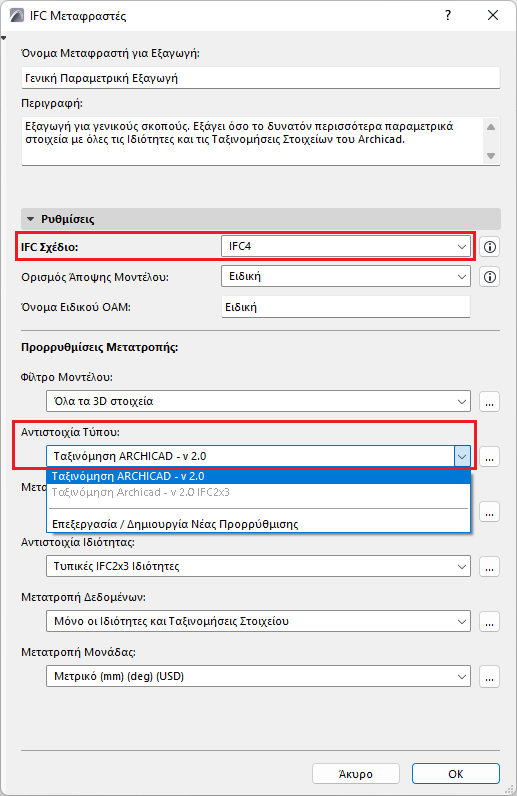The height and width of the screenshot is (796, 517).
Task: Click the small arrow at the dialog's top-left corner
Action: (4, 38)
